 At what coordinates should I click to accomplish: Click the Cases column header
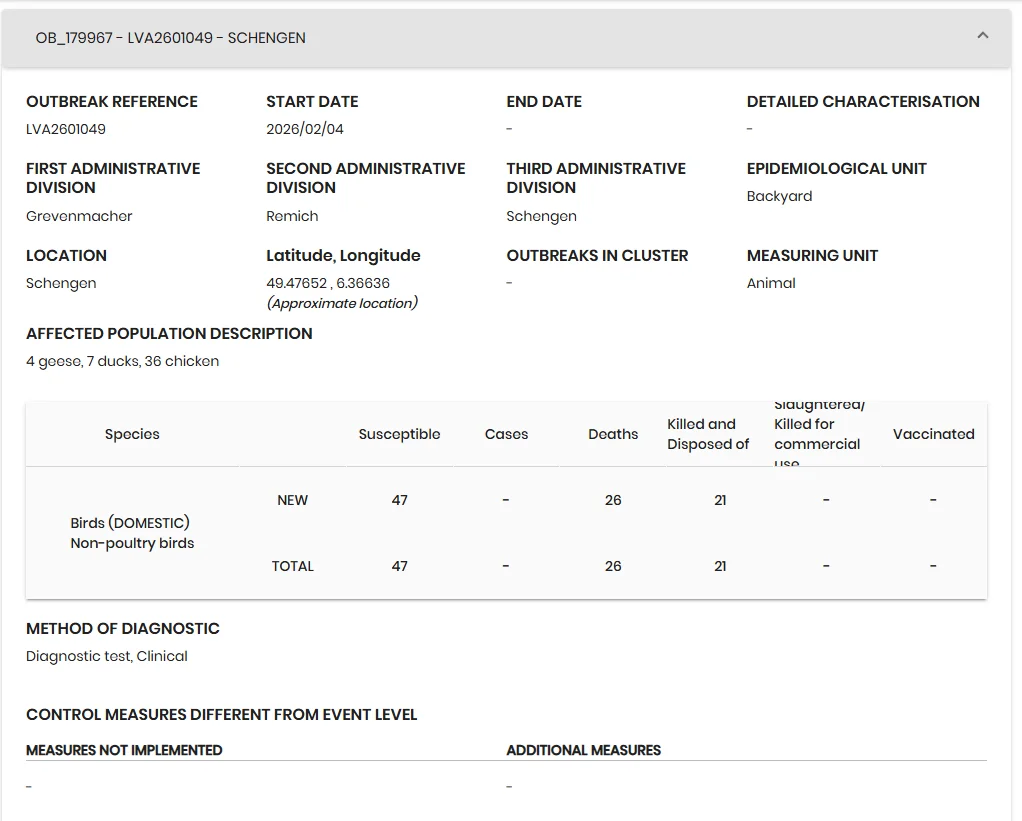point(506,434)
